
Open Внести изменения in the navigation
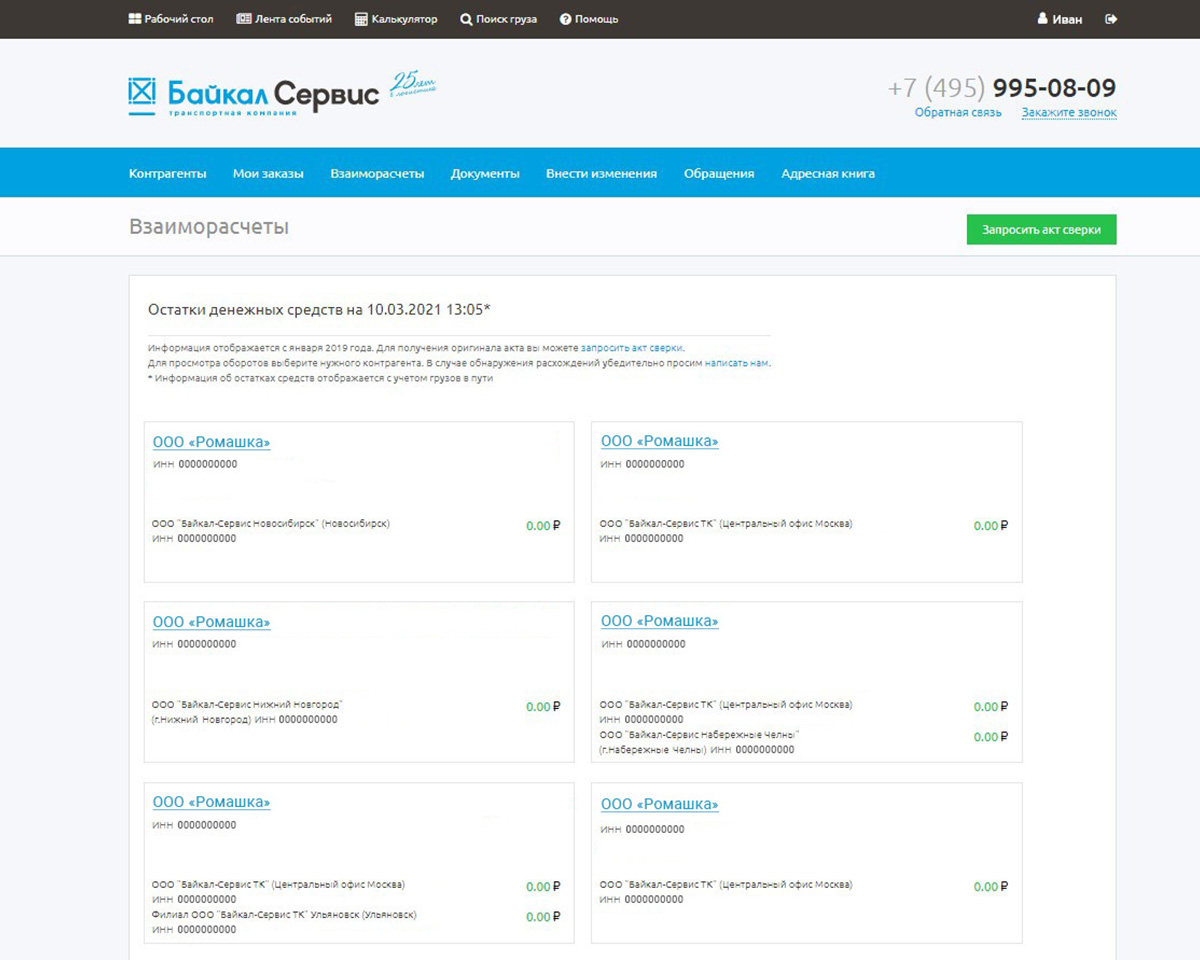(x=601, y=173)
